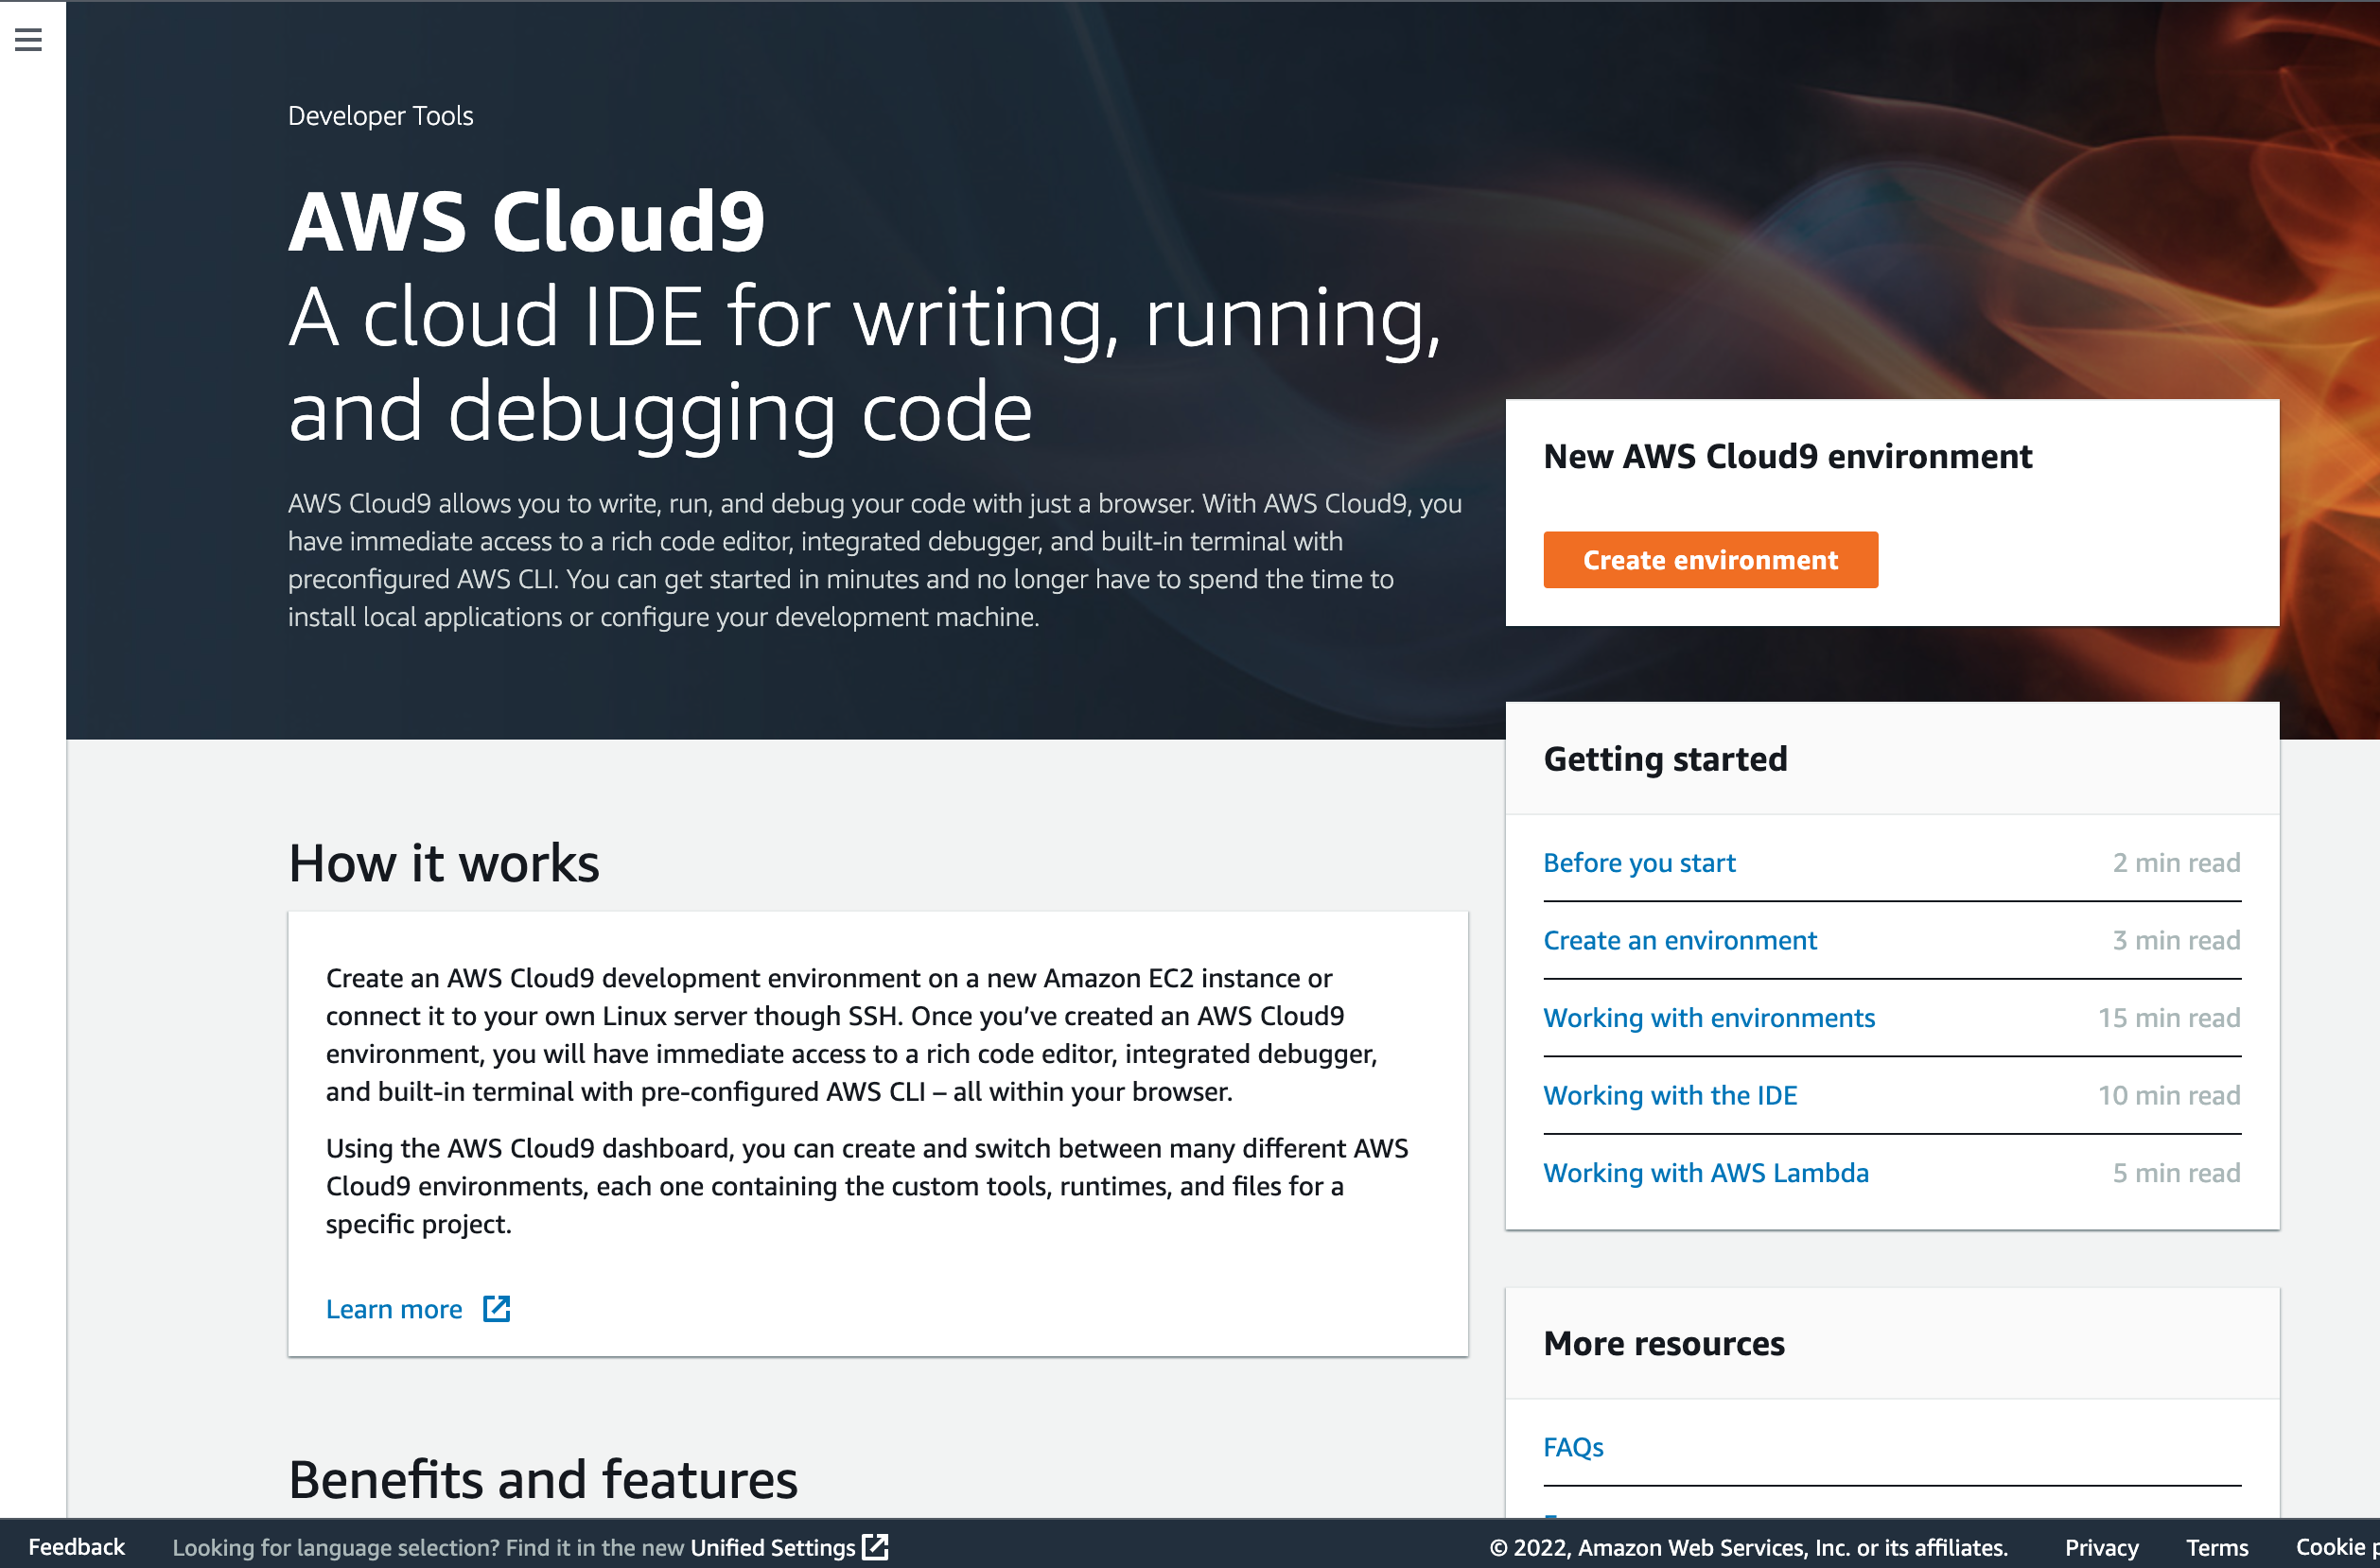Viewport: 2380px width, 1568px height.
Task: Click the '10 min read' label
Action: (2169, 1095)
